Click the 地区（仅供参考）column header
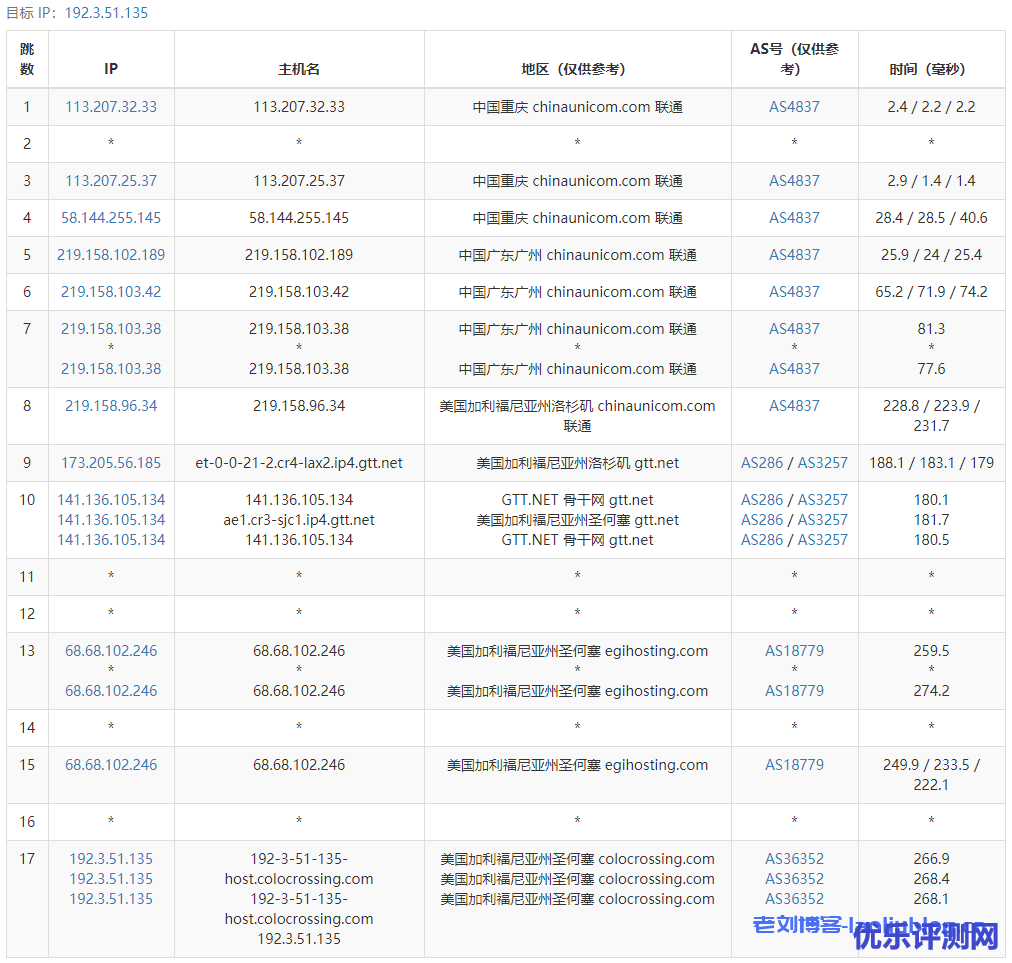 [577, 69]
